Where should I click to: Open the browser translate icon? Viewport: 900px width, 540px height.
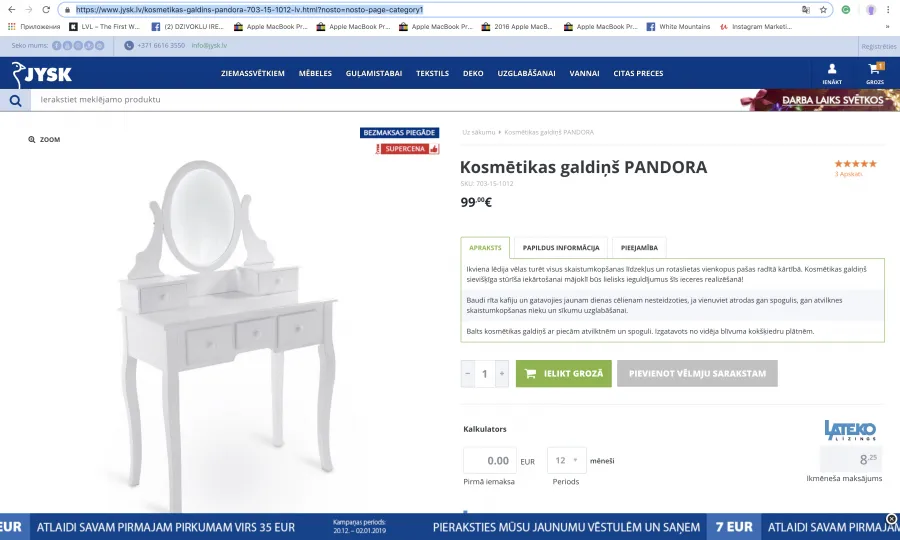tap(806, 10)
